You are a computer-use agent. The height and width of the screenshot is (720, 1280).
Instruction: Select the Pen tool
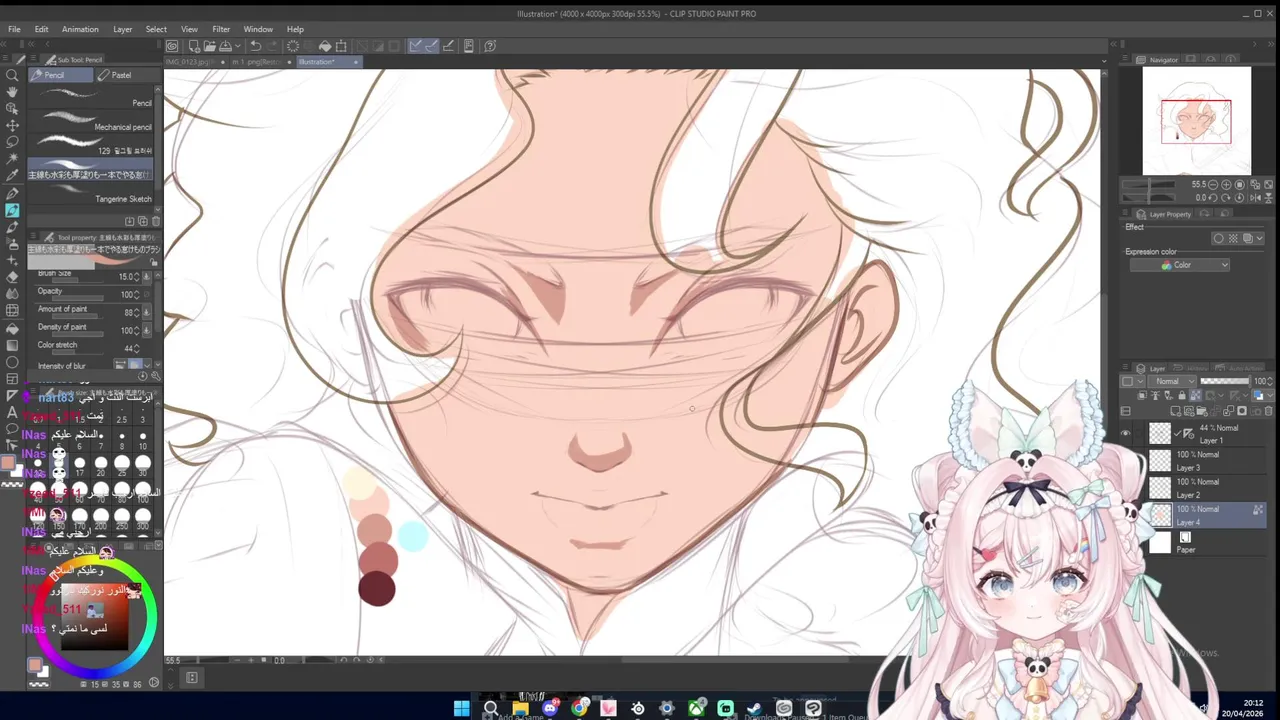pos(12,193)
